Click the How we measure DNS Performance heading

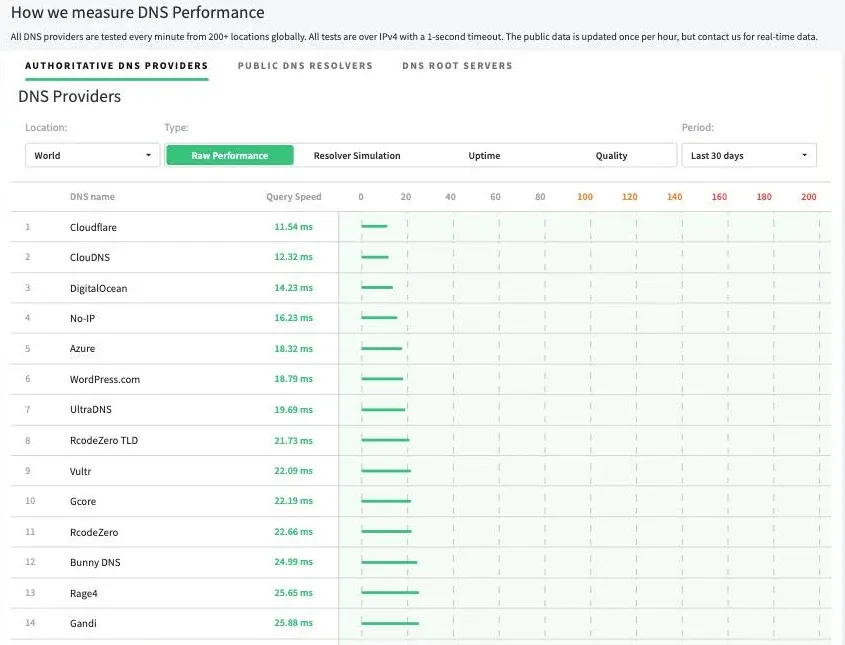point(138,12)
